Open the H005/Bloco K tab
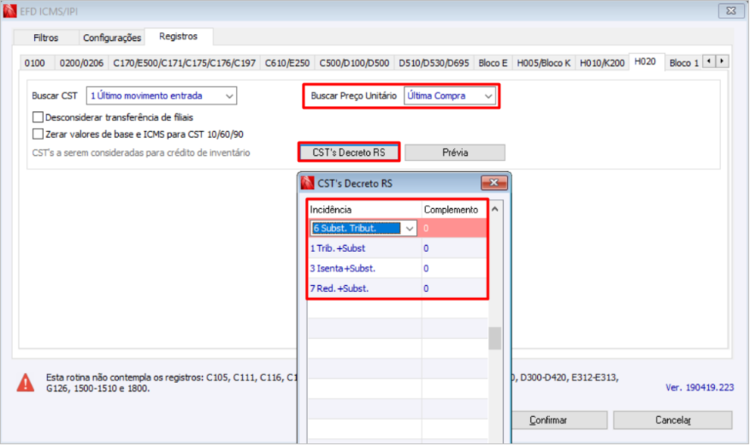The height and width of the screenshot is (446, 750). (543, 63)
